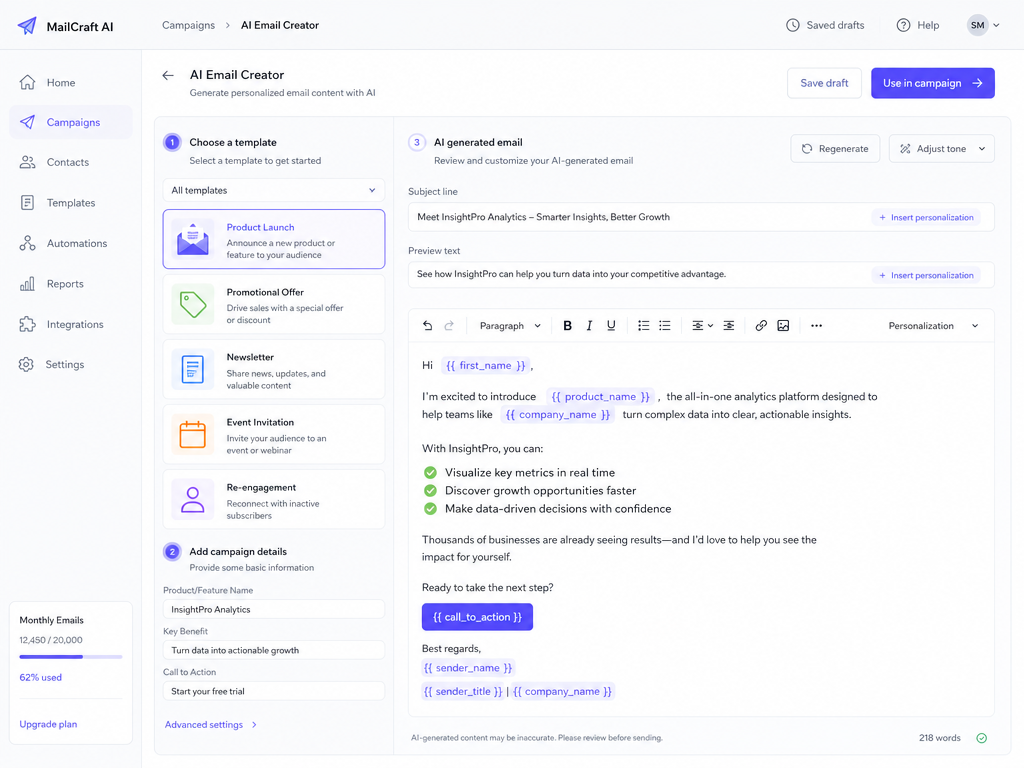Pick the Event Invitation template

pyautogui.click(x=274, y=435)
